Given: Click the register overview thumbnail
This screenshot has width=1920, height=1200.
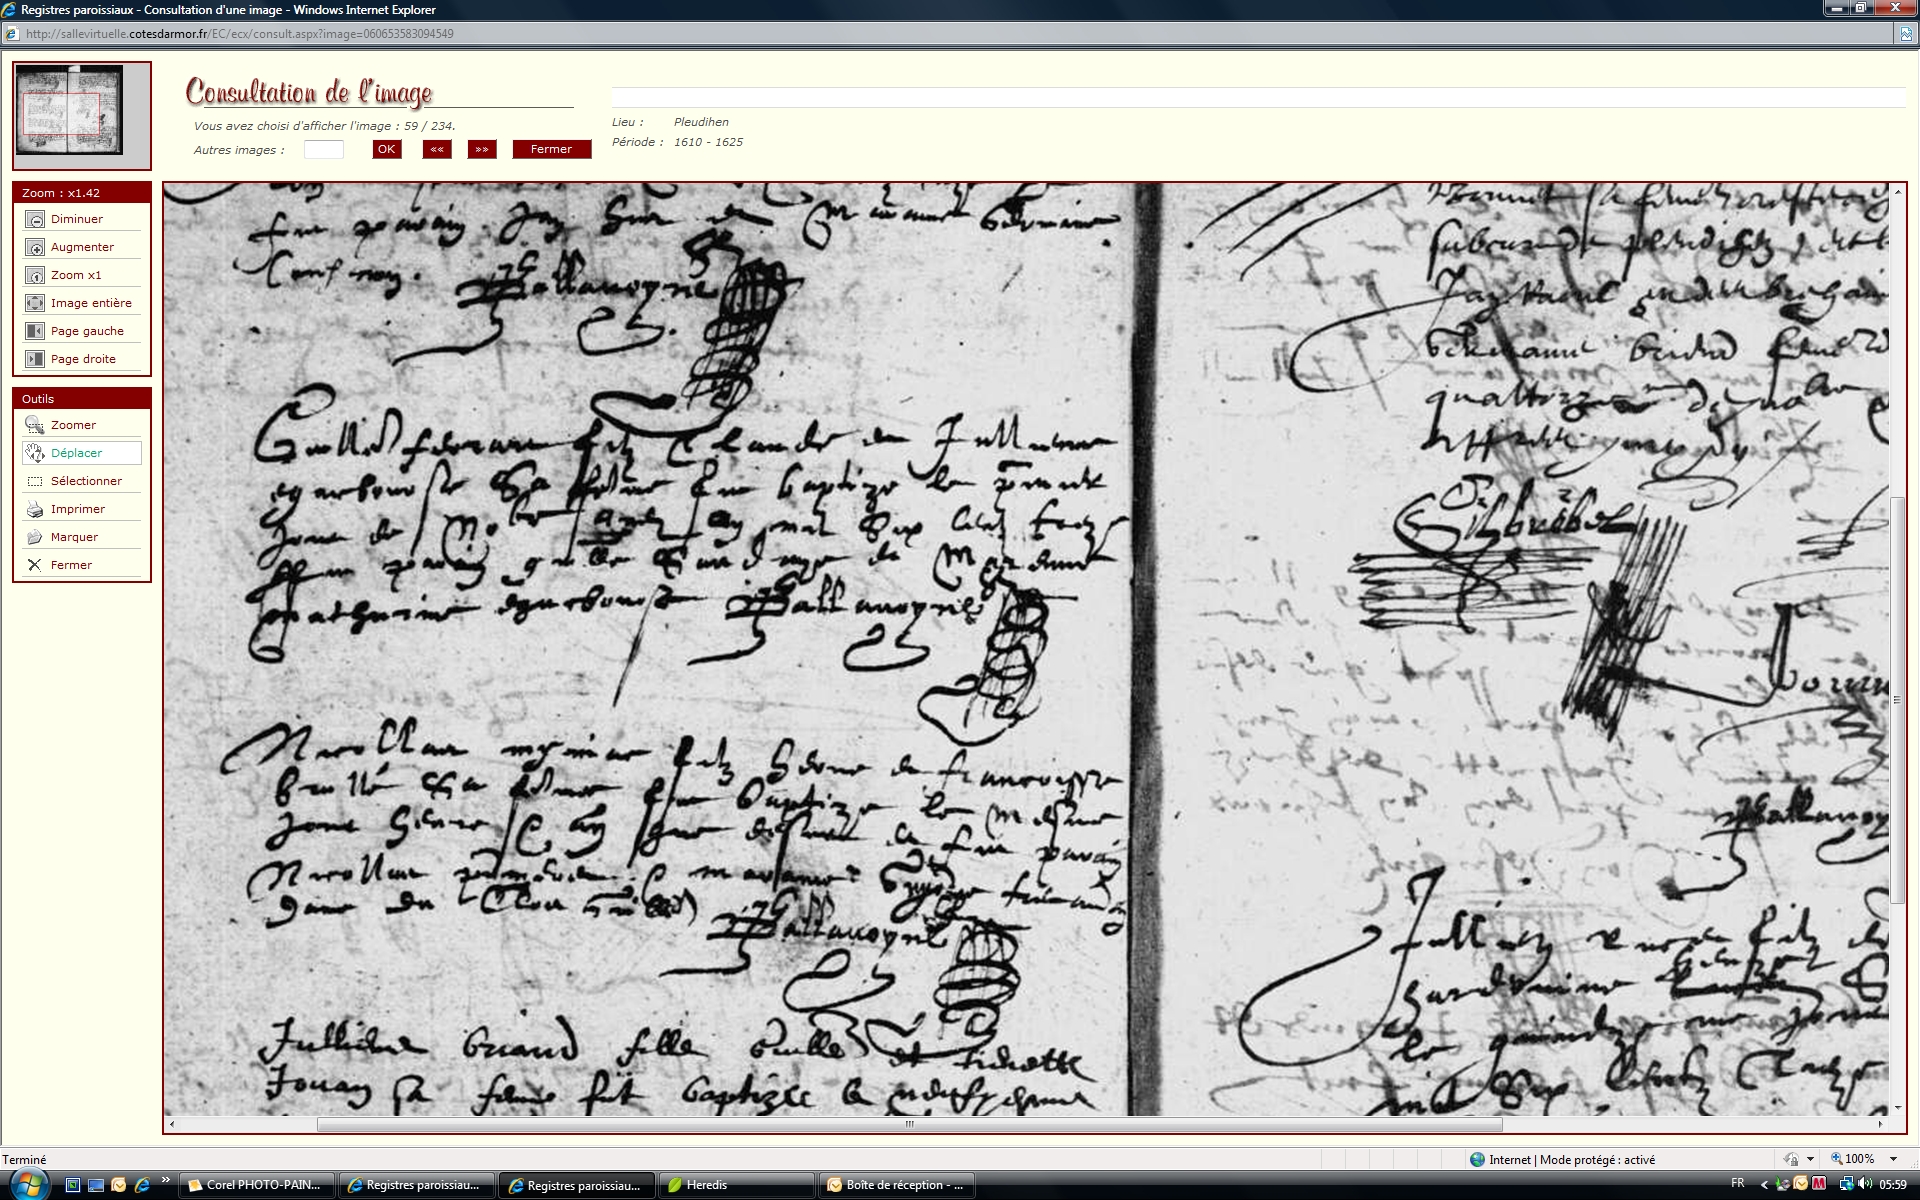Looking at the screenshot, I should coord(69,110).
